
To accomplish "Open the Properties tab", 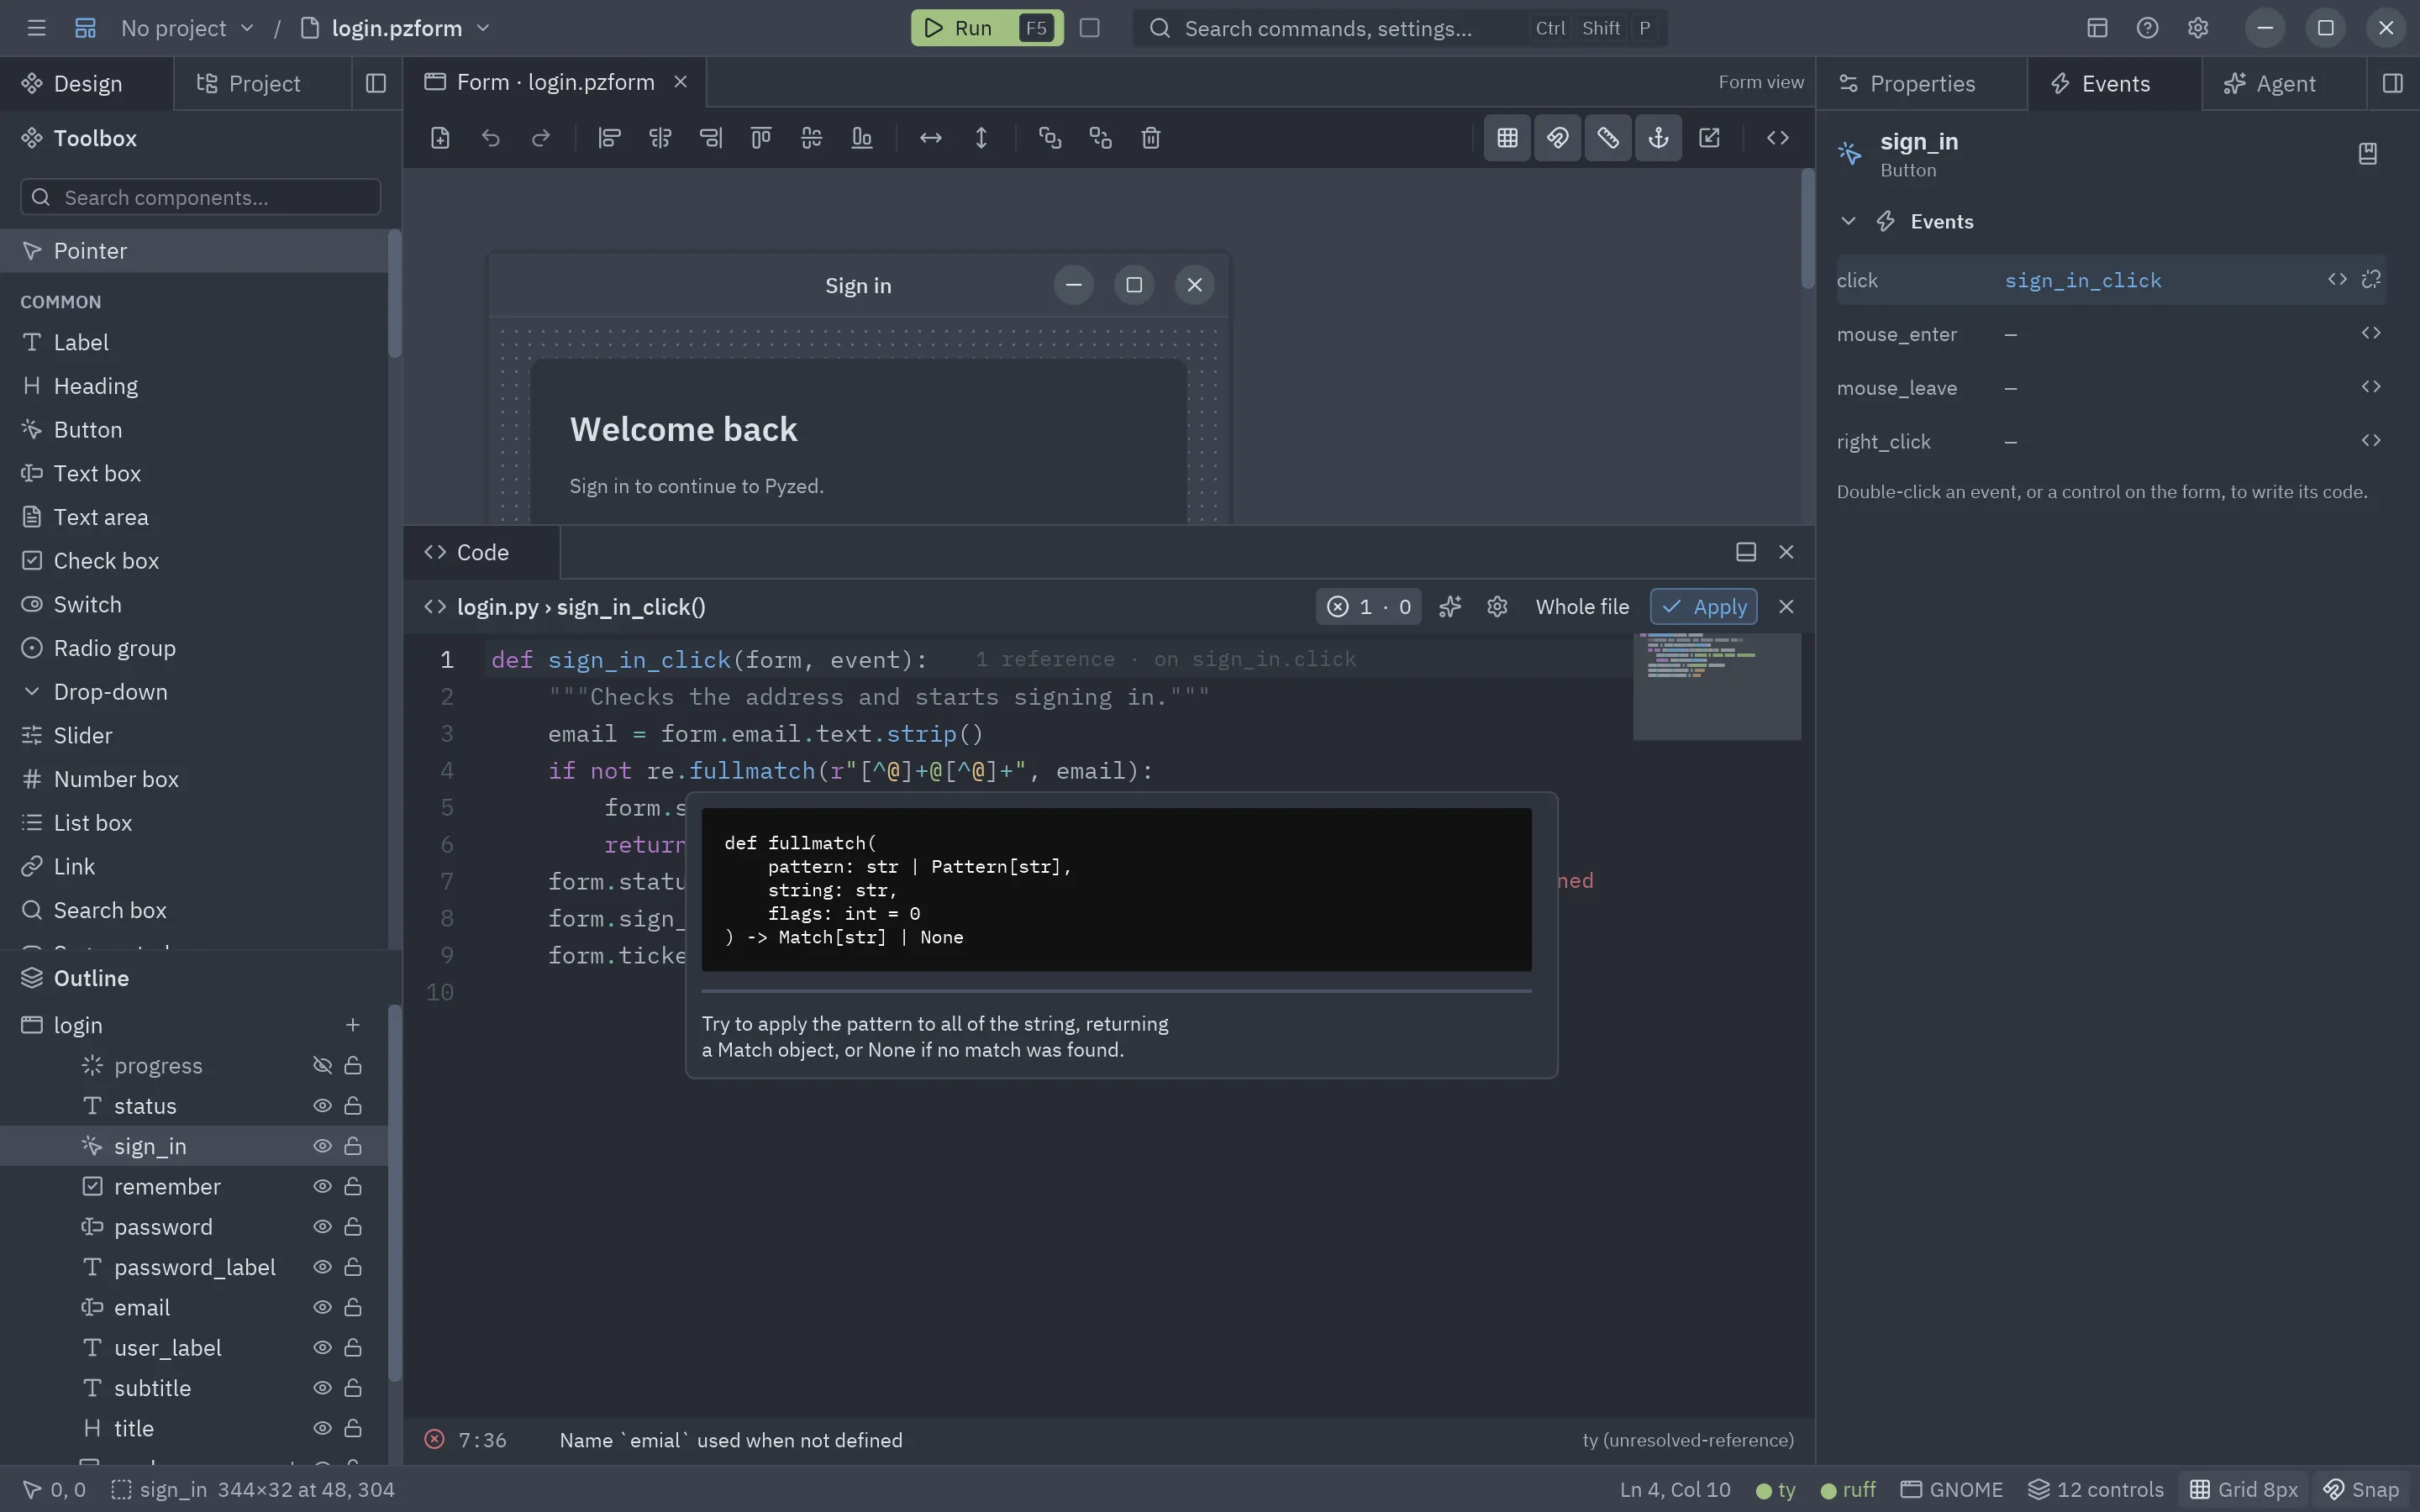I will click(x=1922, y=84).
